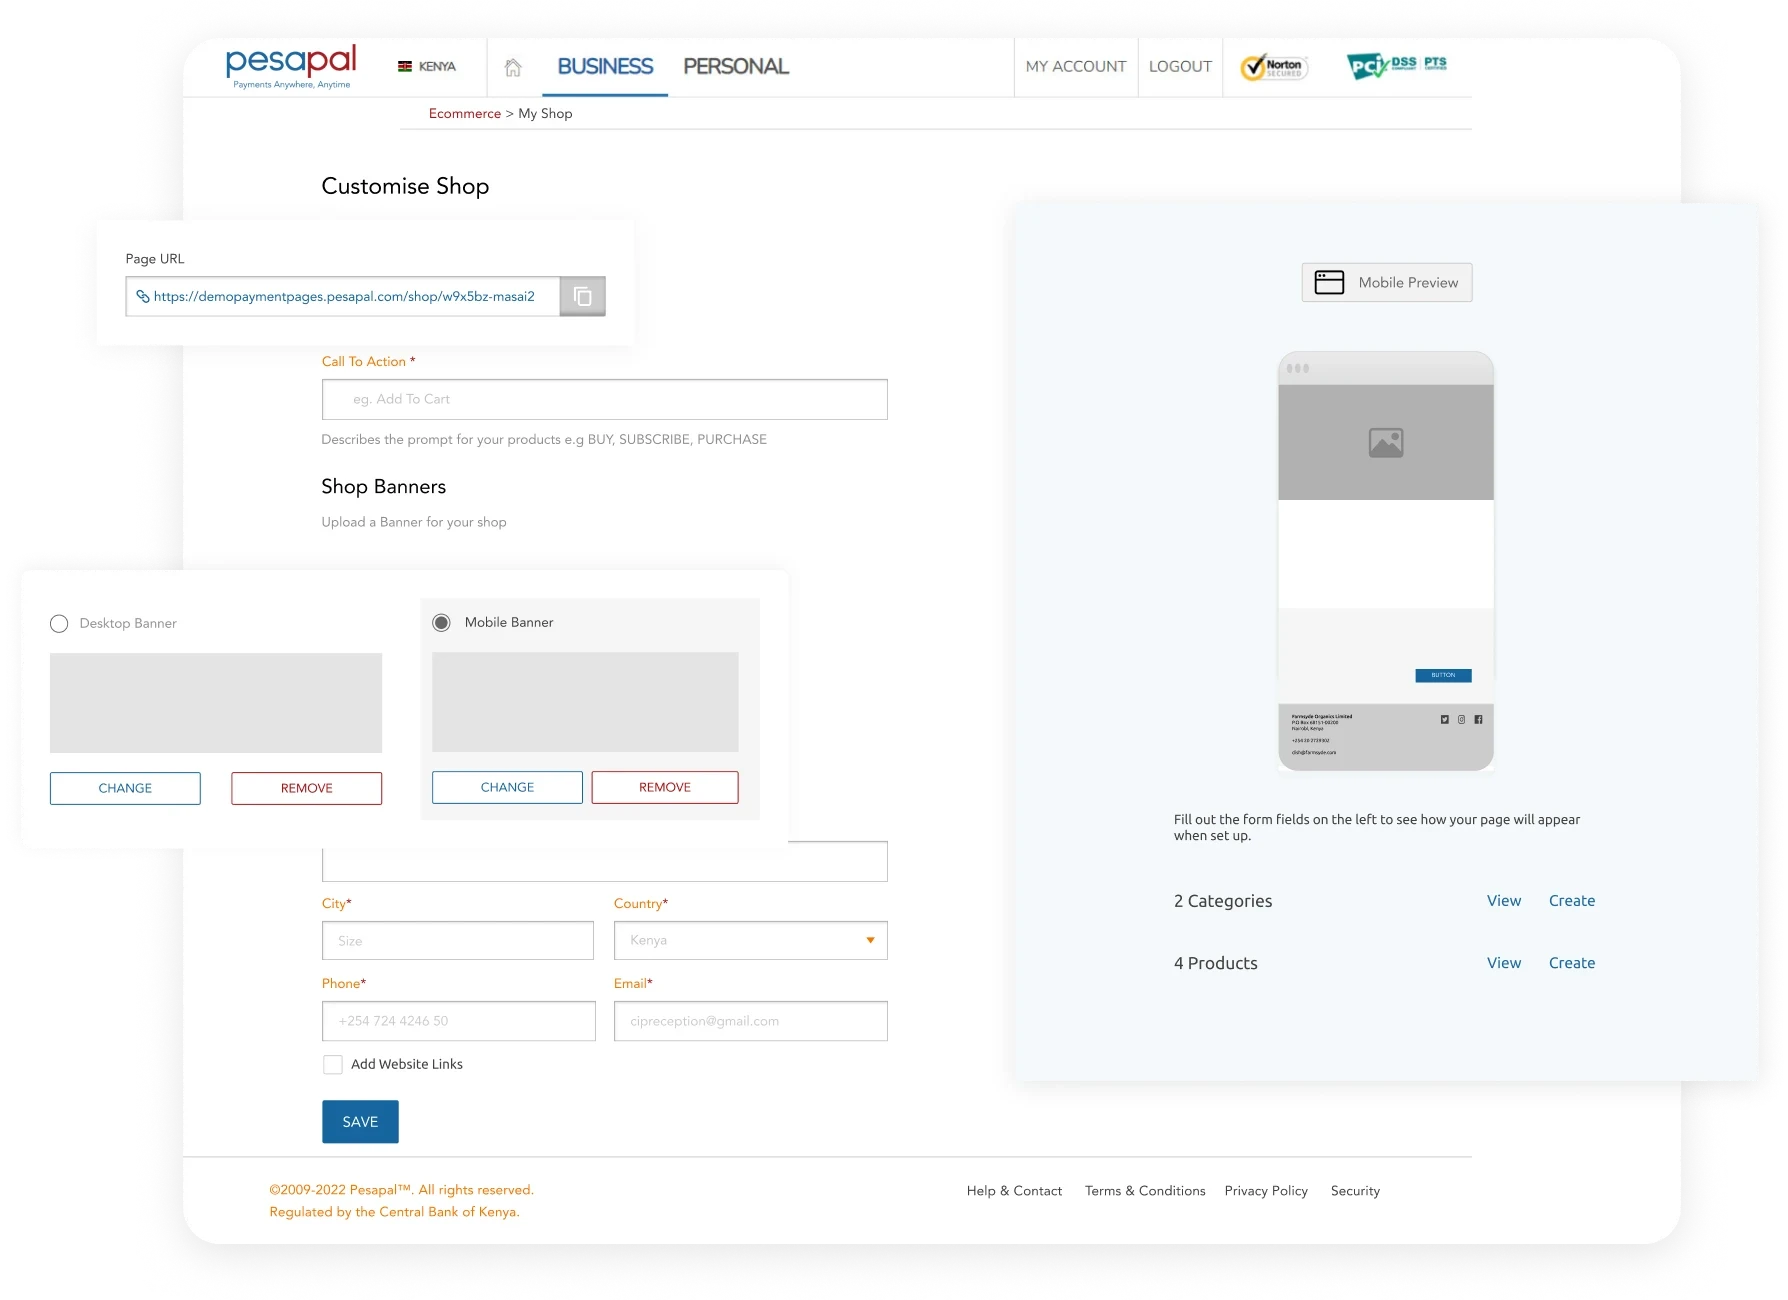The height and width of the screenshot is (1300, 1788).
Task: Click the PCI DSS badge icon
Action: pos(1396,66)
